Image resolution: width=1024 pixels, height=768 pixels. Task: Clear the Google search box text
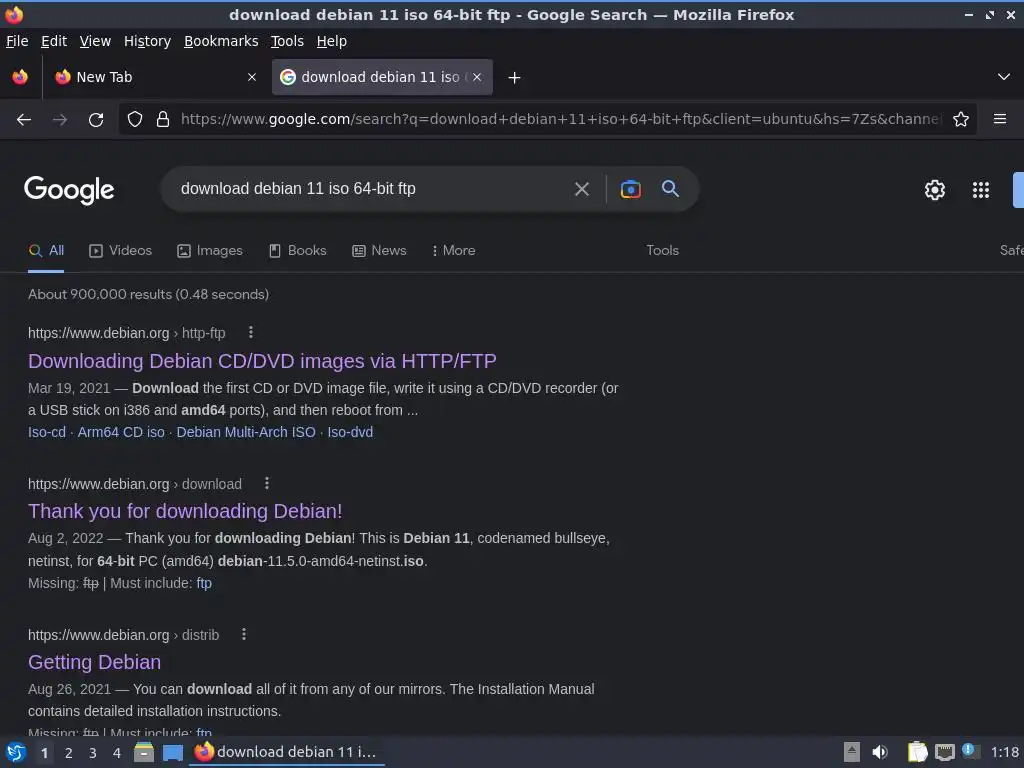coord(581,189)
